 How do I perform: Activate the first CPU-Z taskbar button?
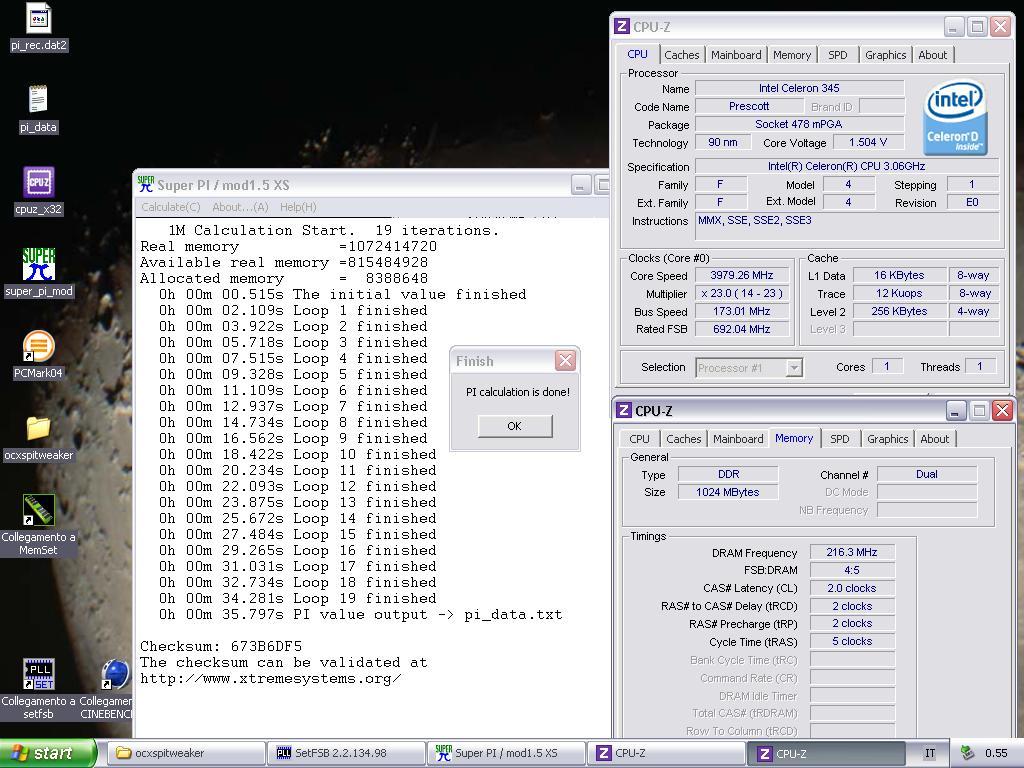[x=666, y=753]
